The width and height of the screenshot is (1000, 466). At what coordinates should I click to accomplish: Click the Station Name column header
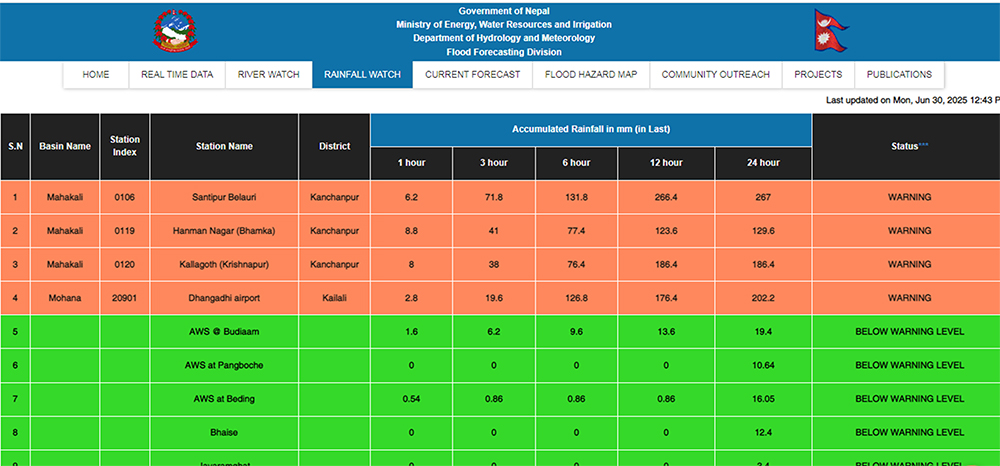pos(224,146)
